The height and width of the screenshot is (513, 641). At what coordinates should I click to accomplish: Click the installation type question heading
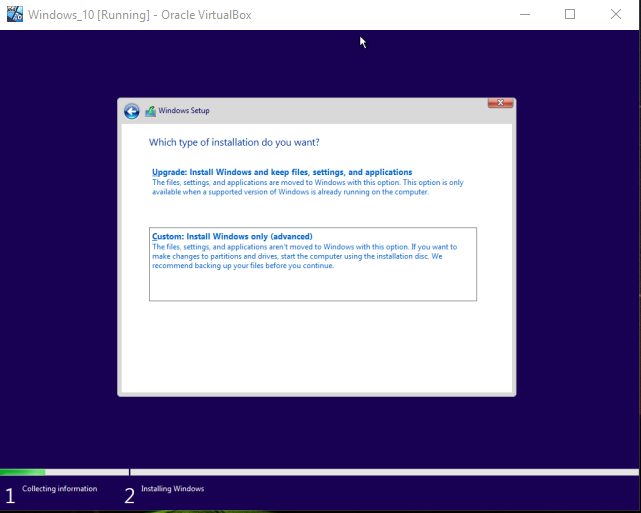pos(234,142)
